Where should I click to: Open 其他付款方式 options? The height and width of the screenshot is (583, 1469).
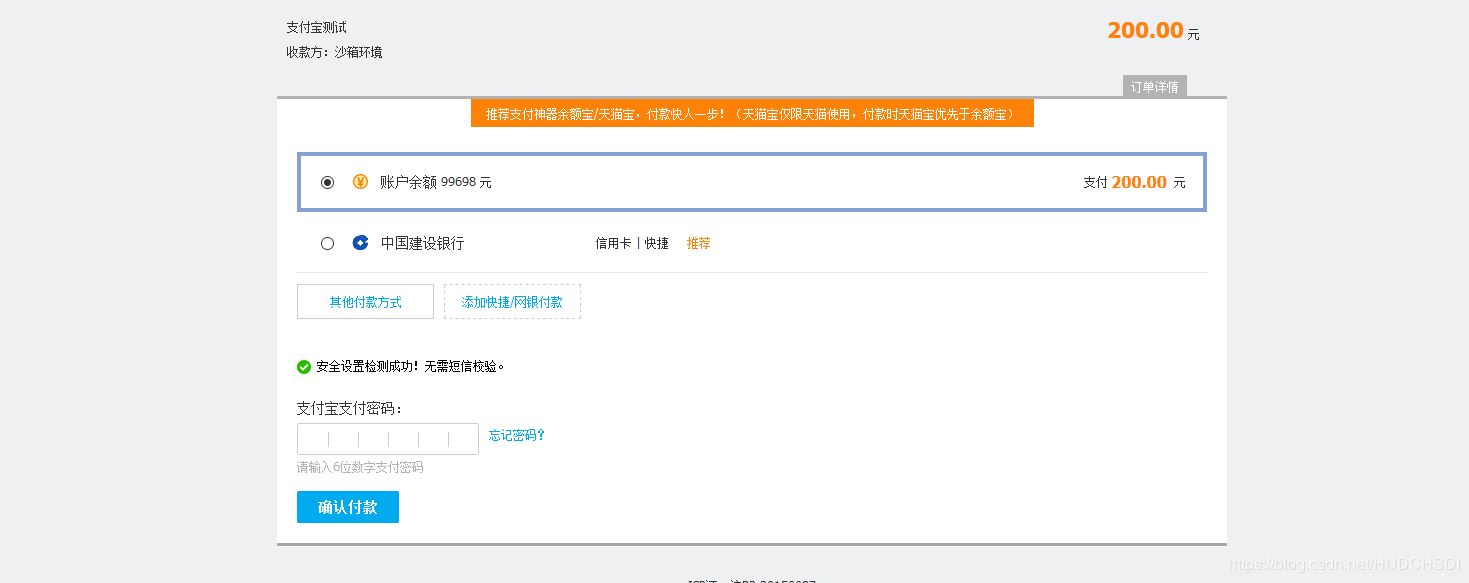click(x=364, y=301)
